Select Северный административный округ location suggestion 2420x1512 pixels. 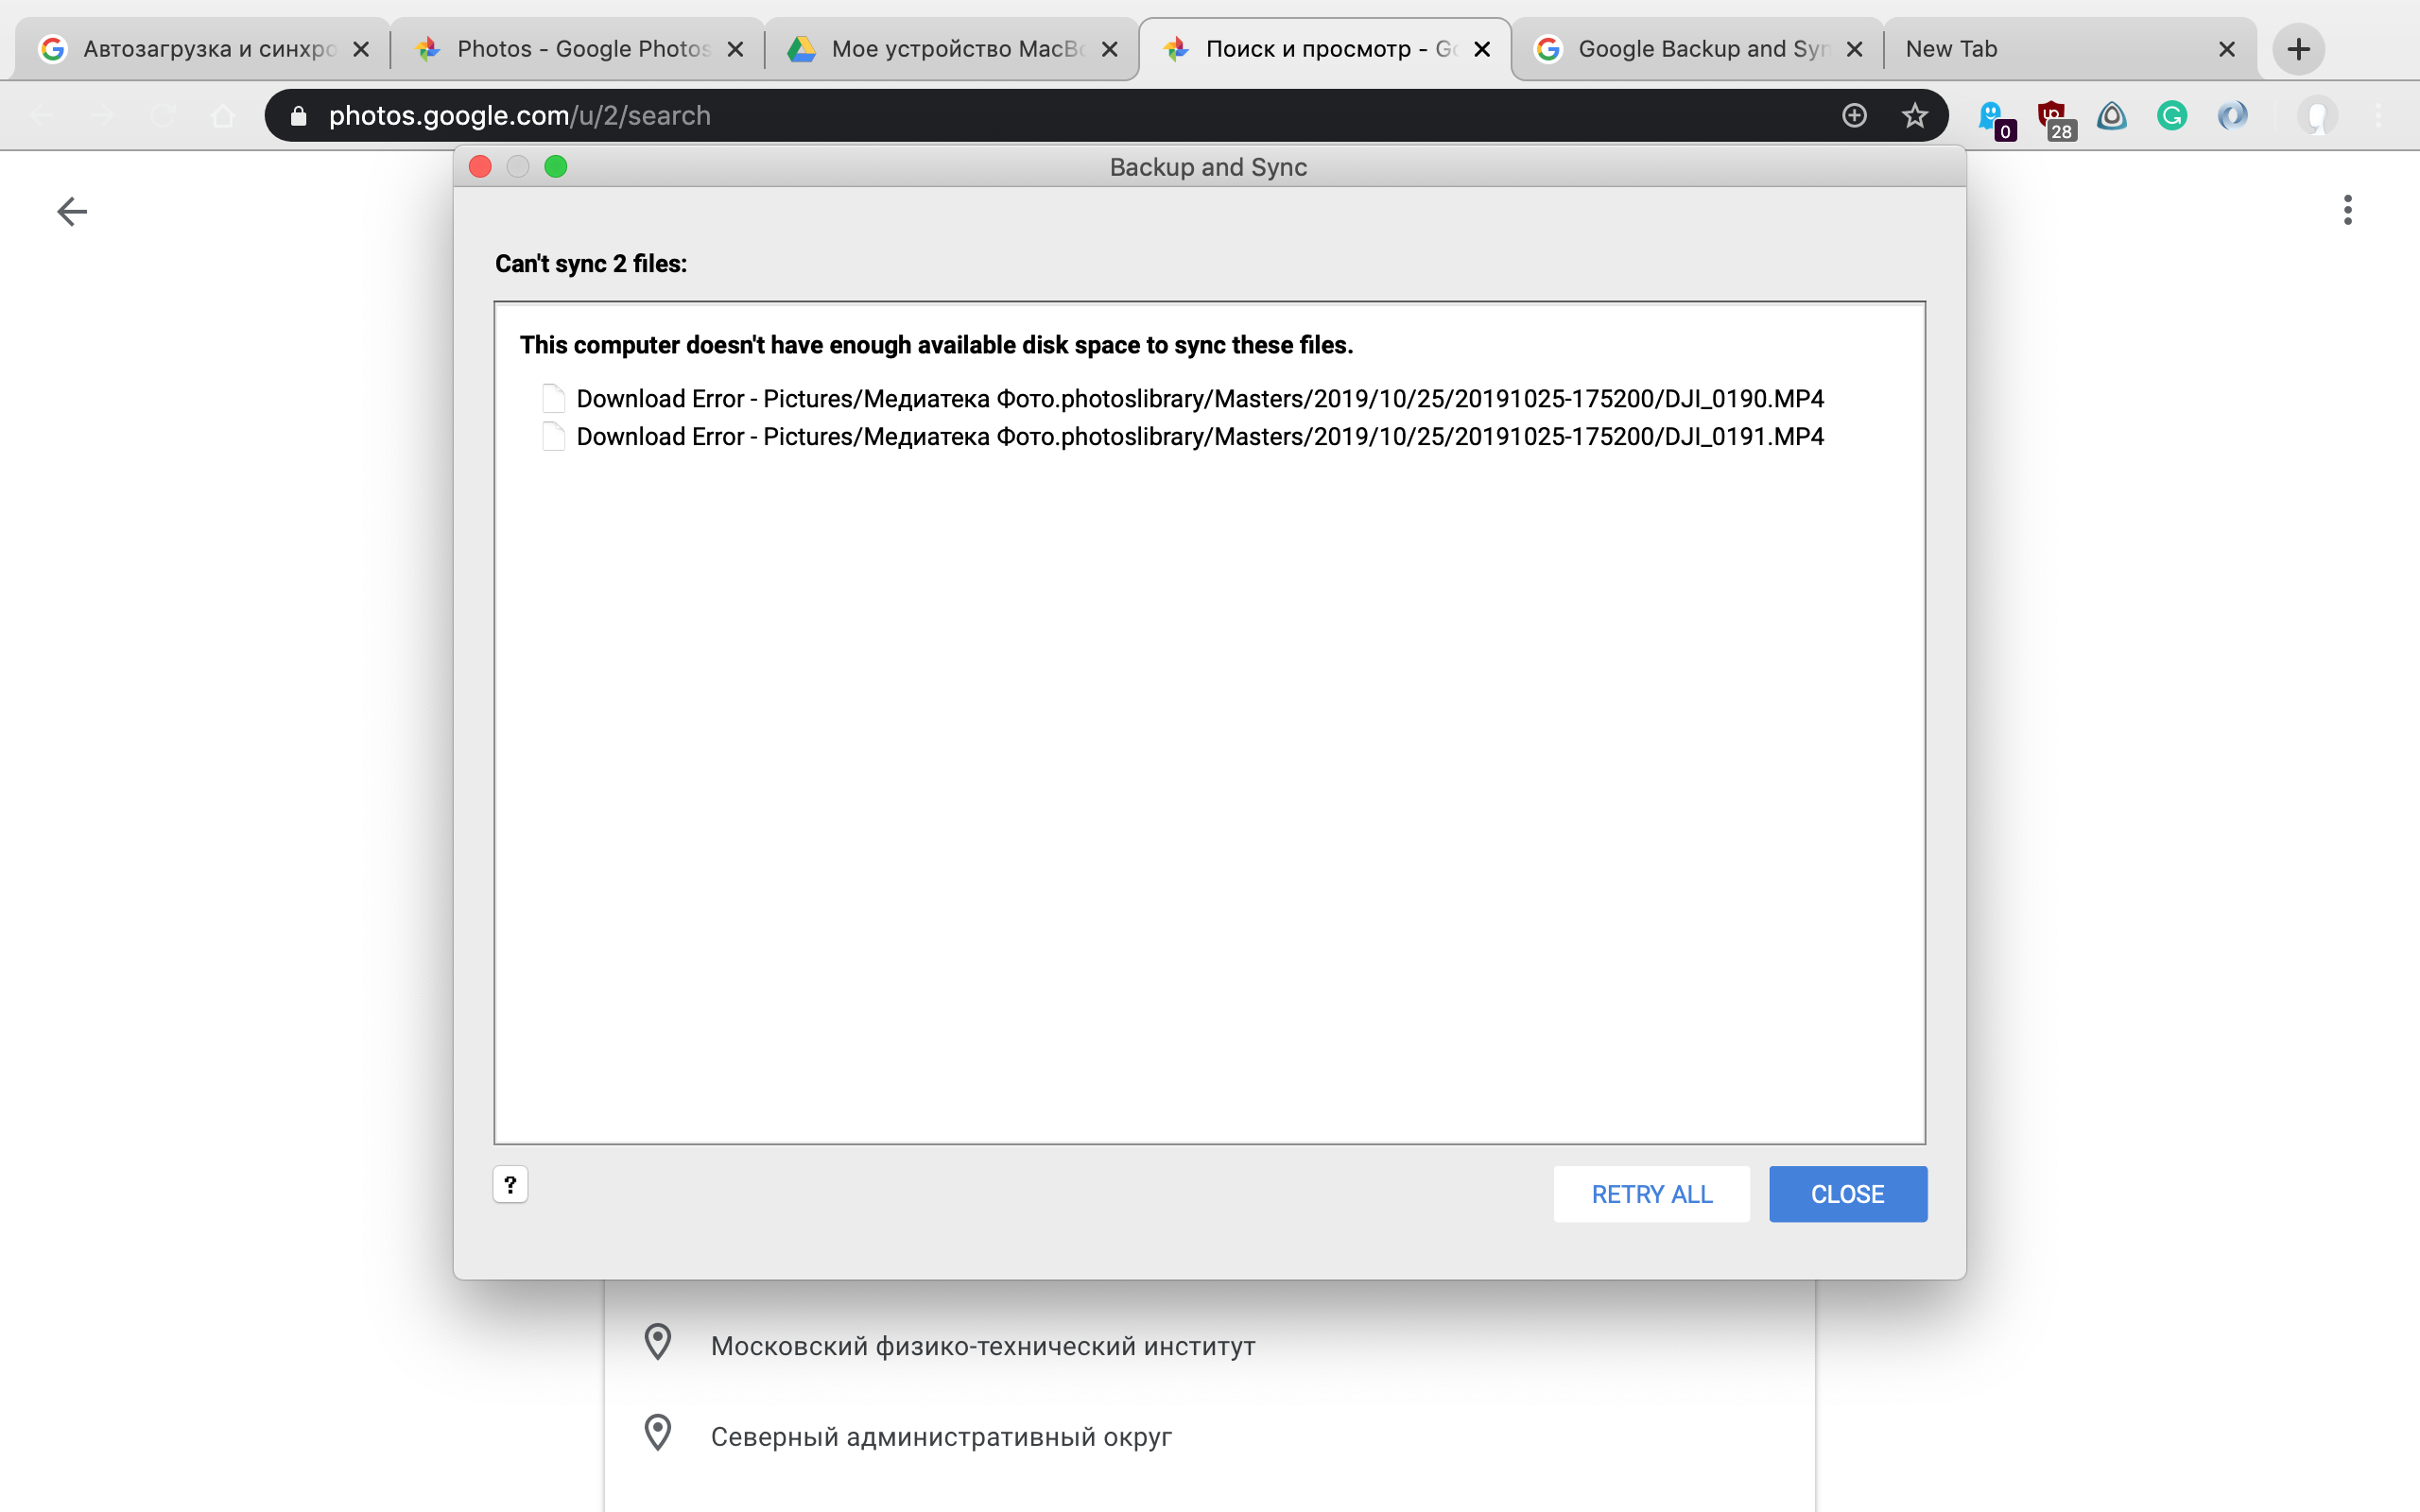(1209, 1436)
